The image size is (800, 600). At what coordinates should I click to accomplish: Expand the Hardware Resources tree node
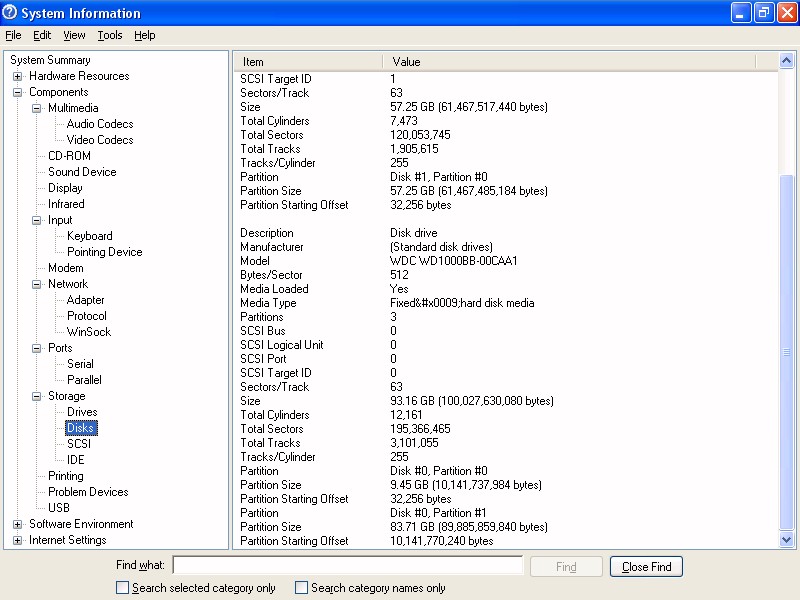[17, 76]
